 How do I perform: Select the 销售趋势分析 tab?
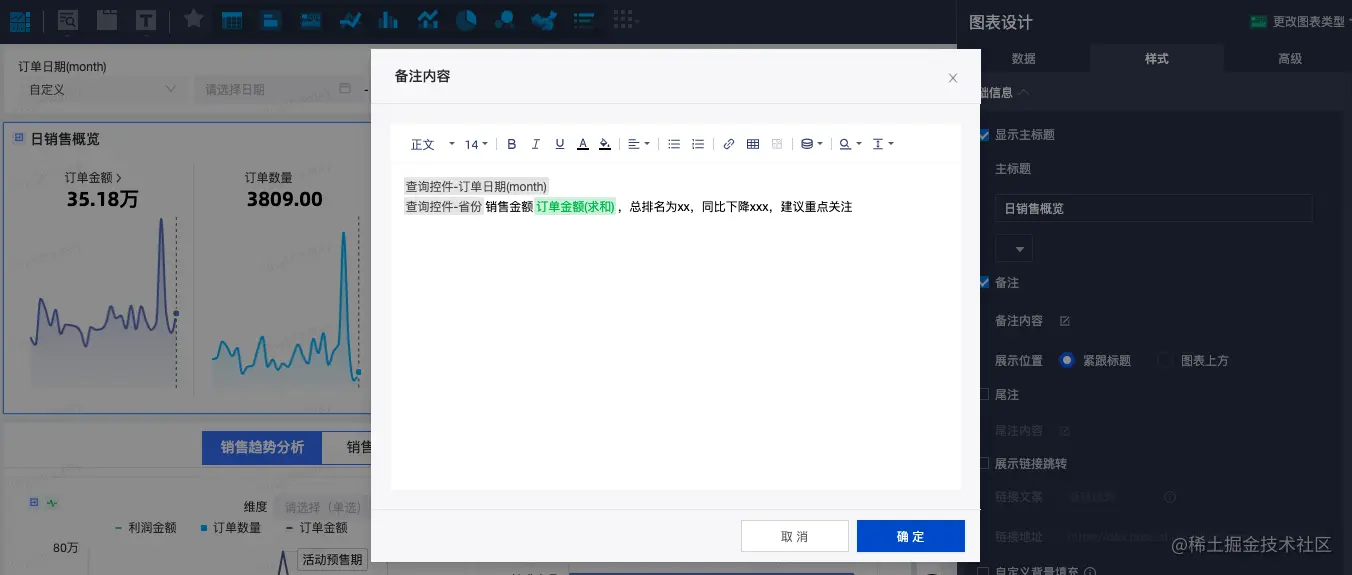point(262,447)
